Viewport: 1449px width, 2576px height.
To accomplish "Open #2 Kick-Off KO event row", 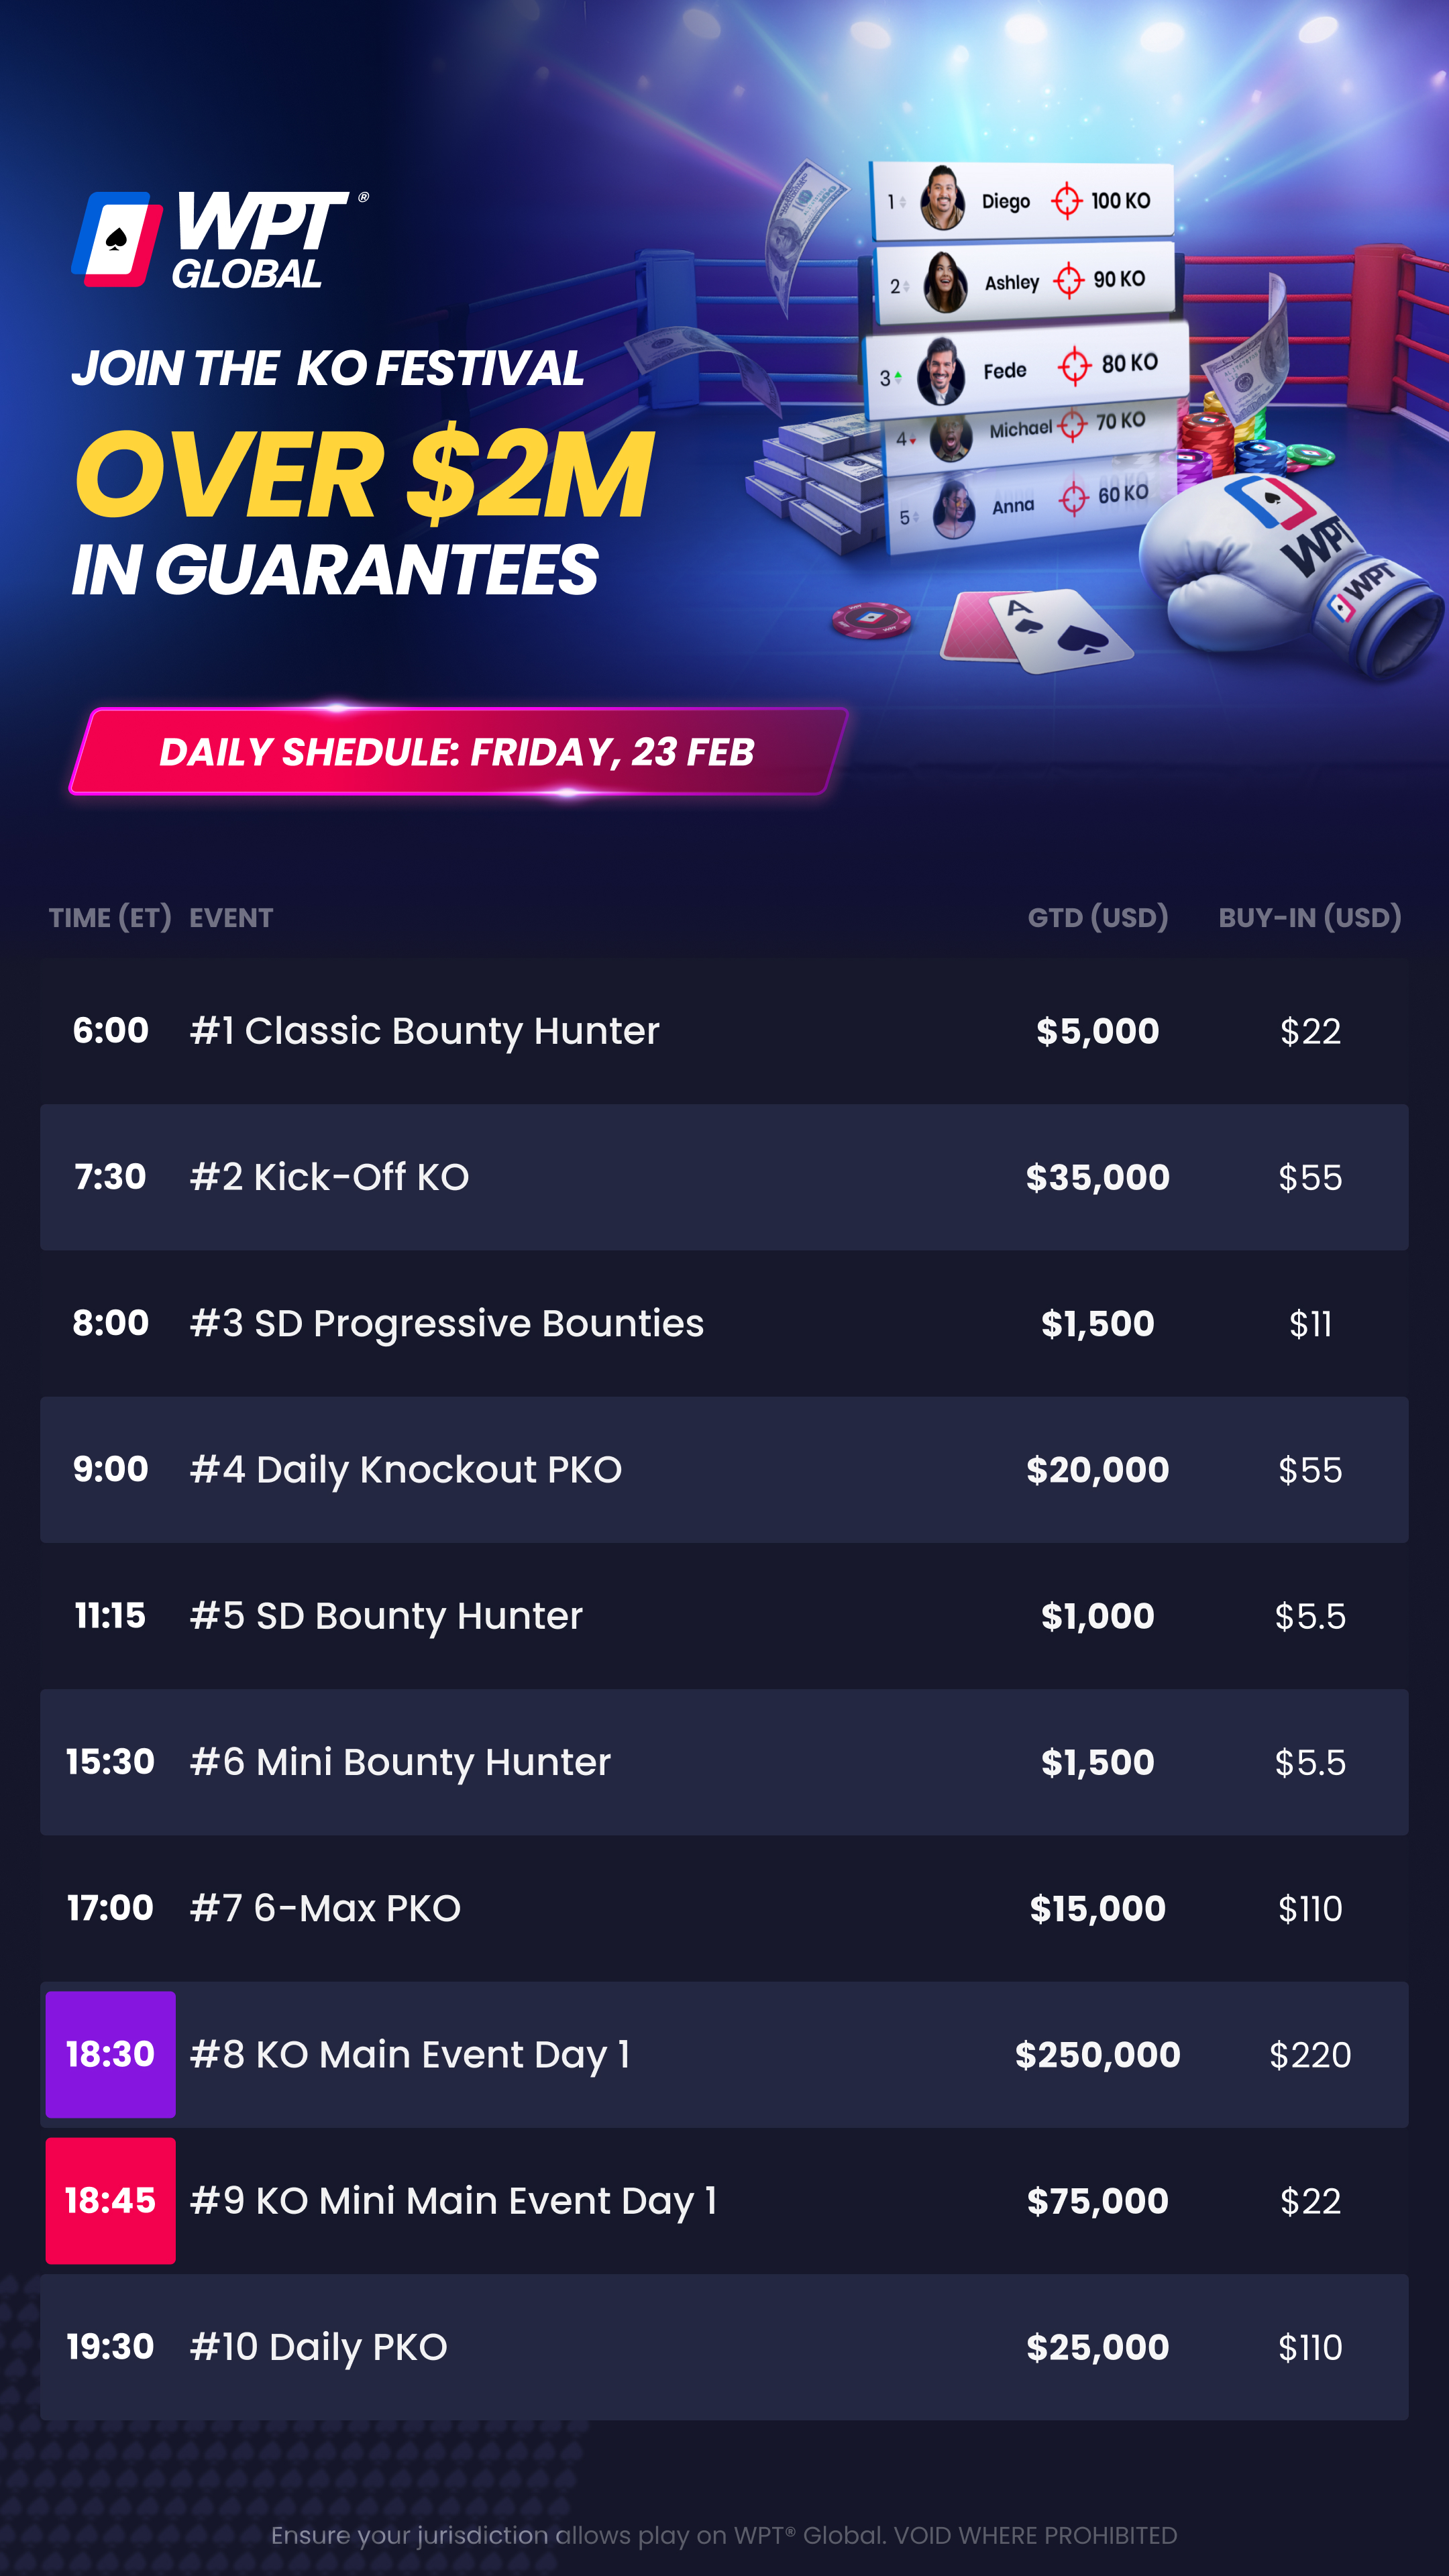I will tap(329, 1178).
